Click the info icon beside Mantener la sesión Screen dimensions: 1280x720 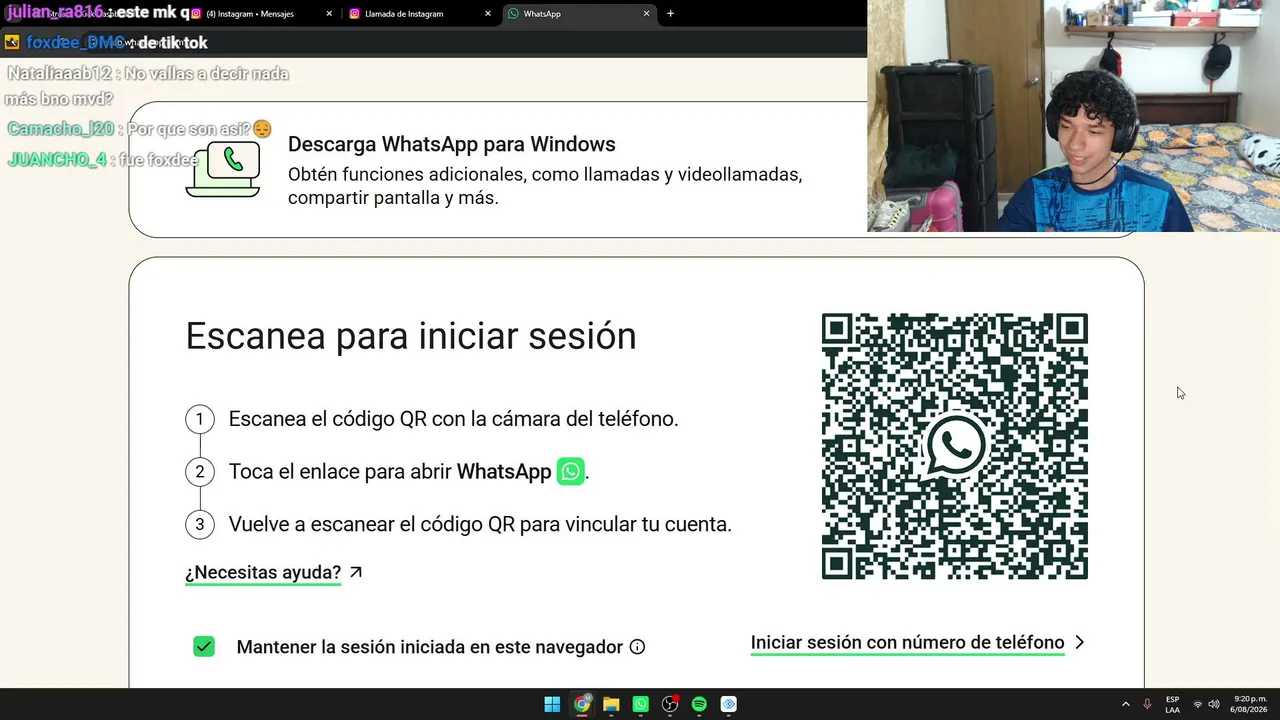click(637, 647)
